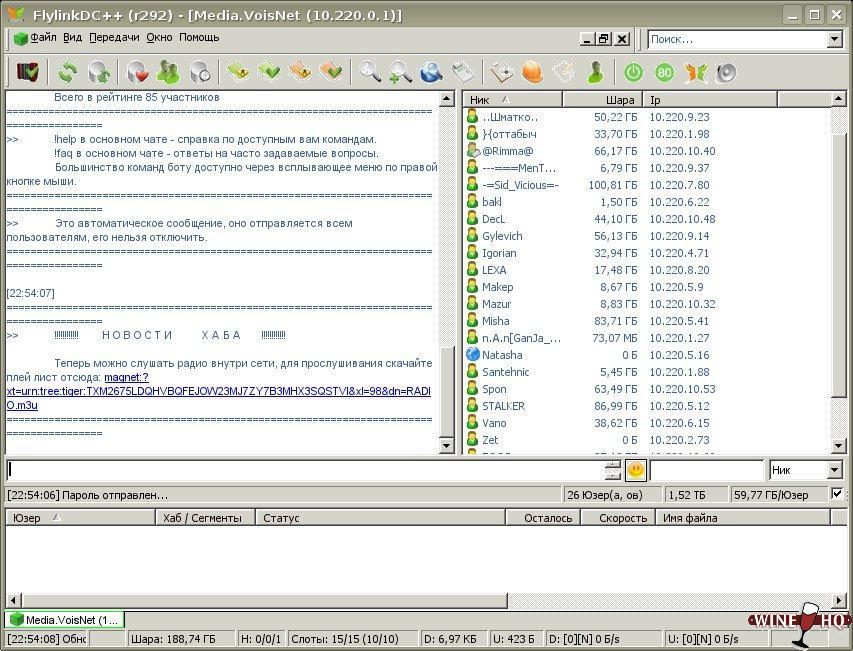Toggle the checkbox in hub status bar

coord(837,494)
